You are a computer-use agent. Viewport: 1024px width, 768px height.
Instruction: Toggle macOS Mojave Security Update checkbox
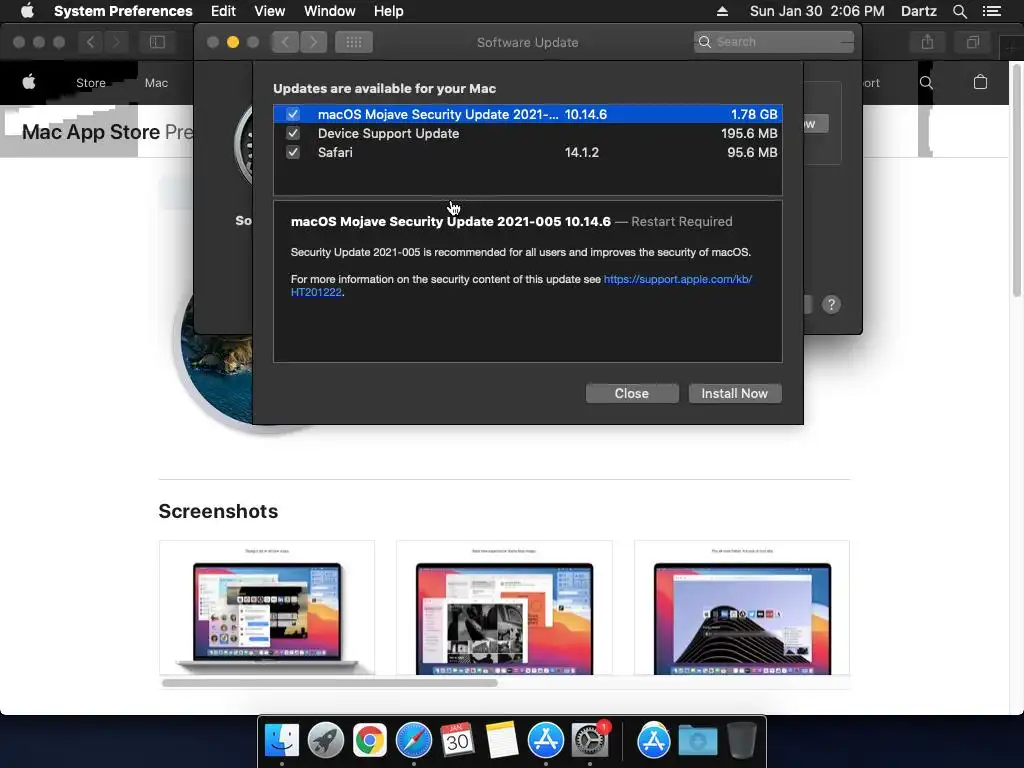tap(293, 114)
